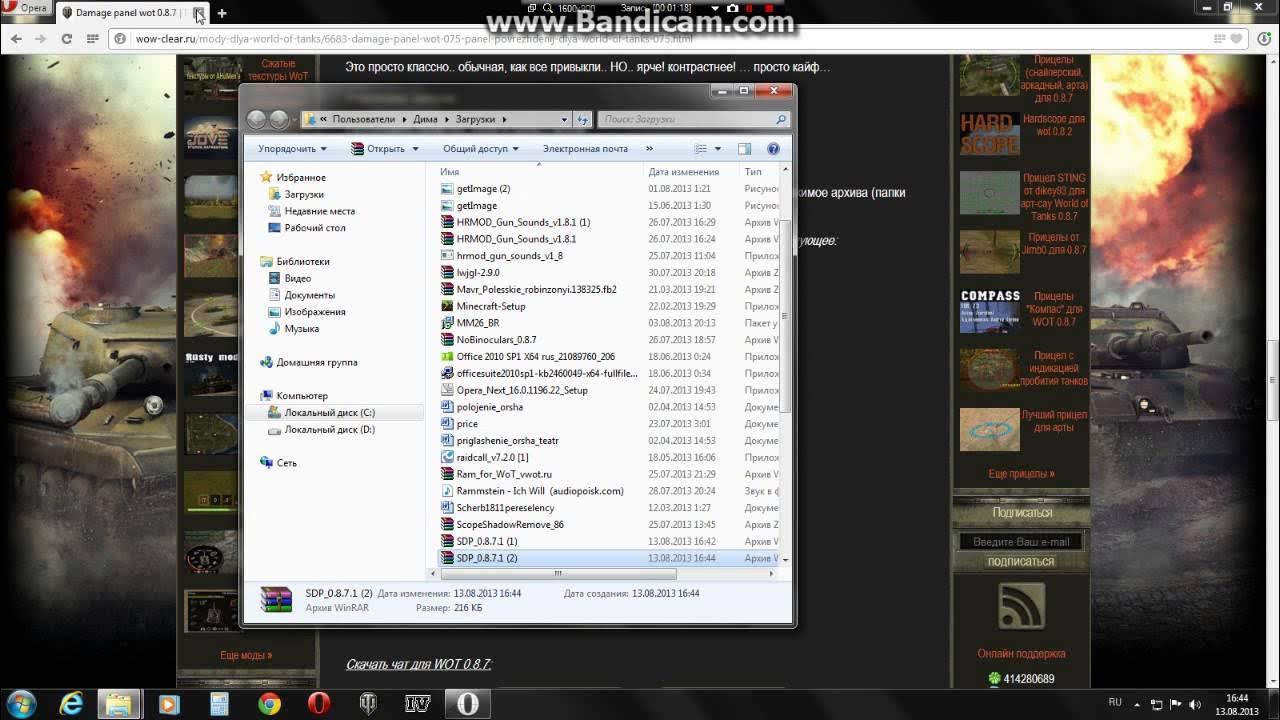Expand the Общий доступ dropdown
The width and height of the screenshot is (1280, 720).
pyautogui.click(x=480, y=149)
